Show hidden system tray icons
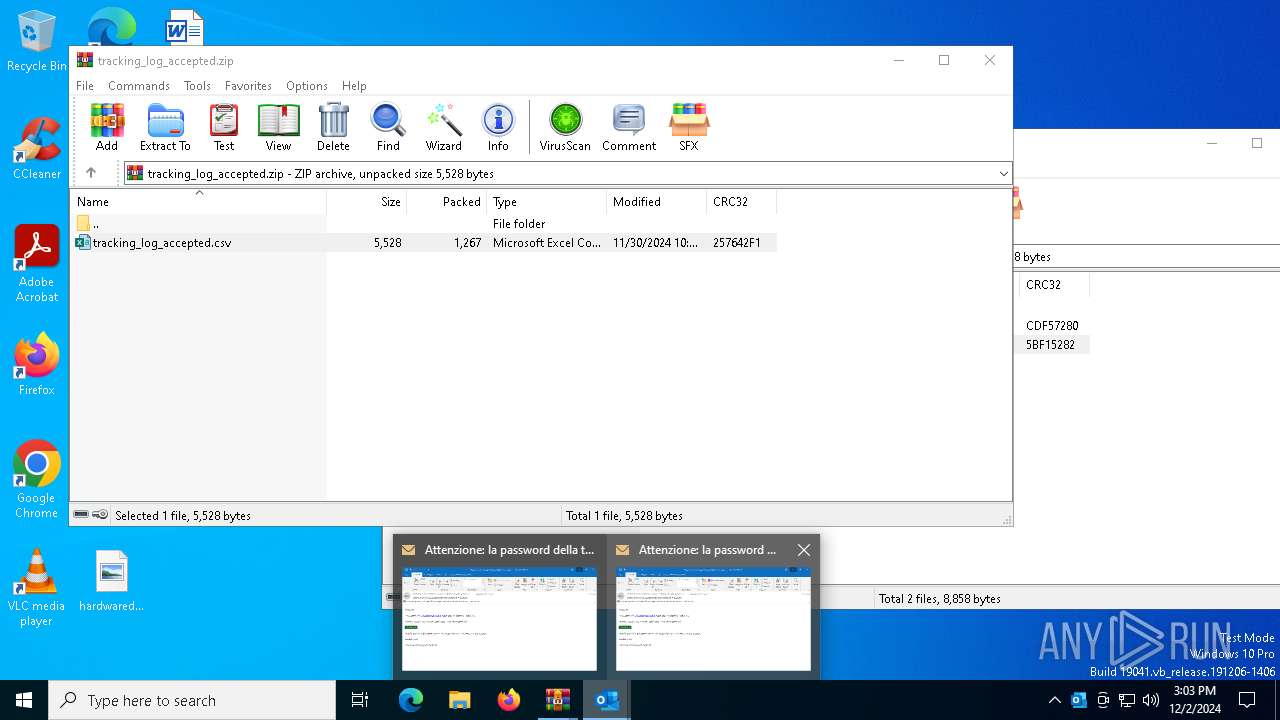This screenshot has height=720, width=1280. click(1054, 700)
